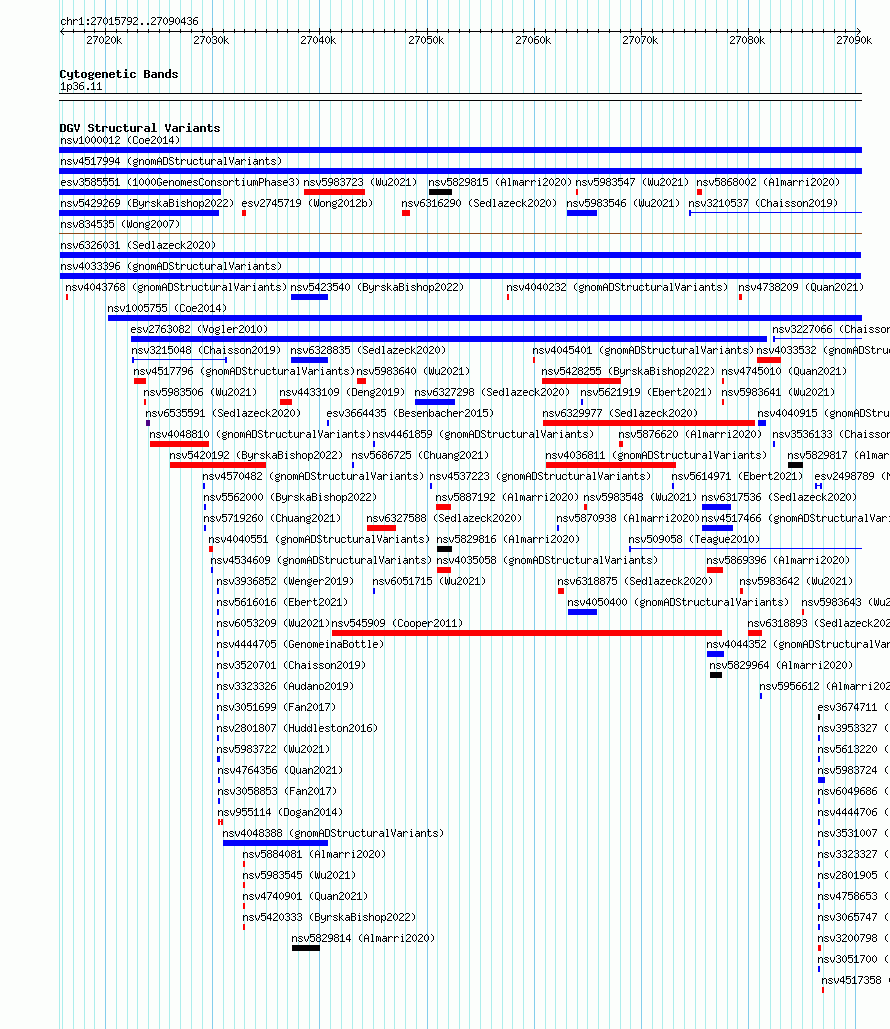Click nsv6329977 (Sedlazeck2020) label
890x1029 pixels.
(620, 413)
